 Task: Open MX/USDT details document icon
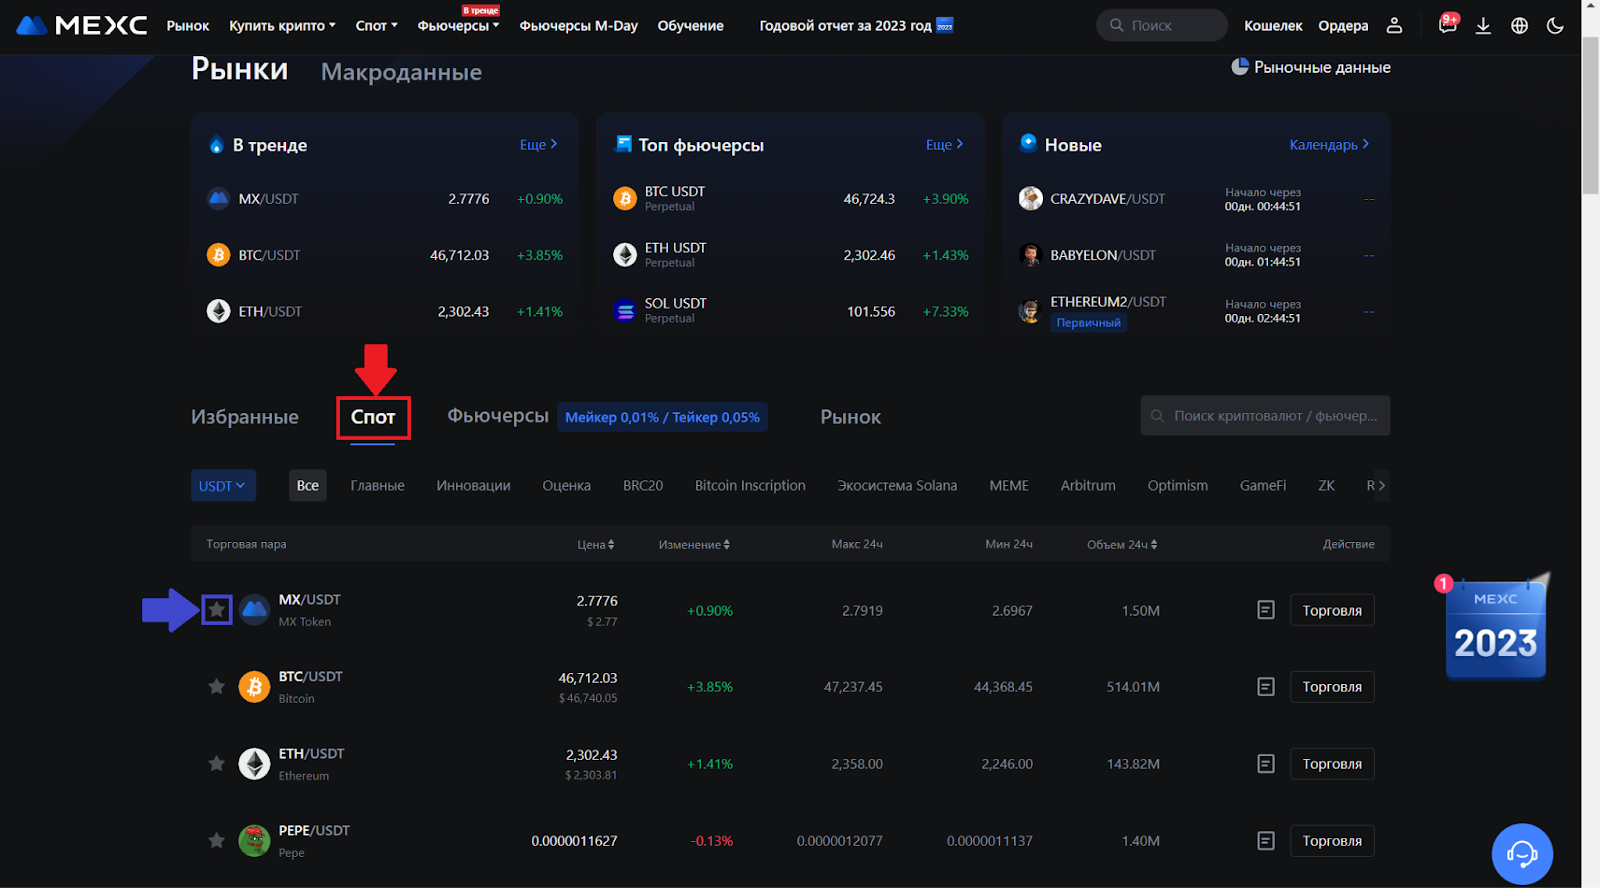[x=1266, y=610]
